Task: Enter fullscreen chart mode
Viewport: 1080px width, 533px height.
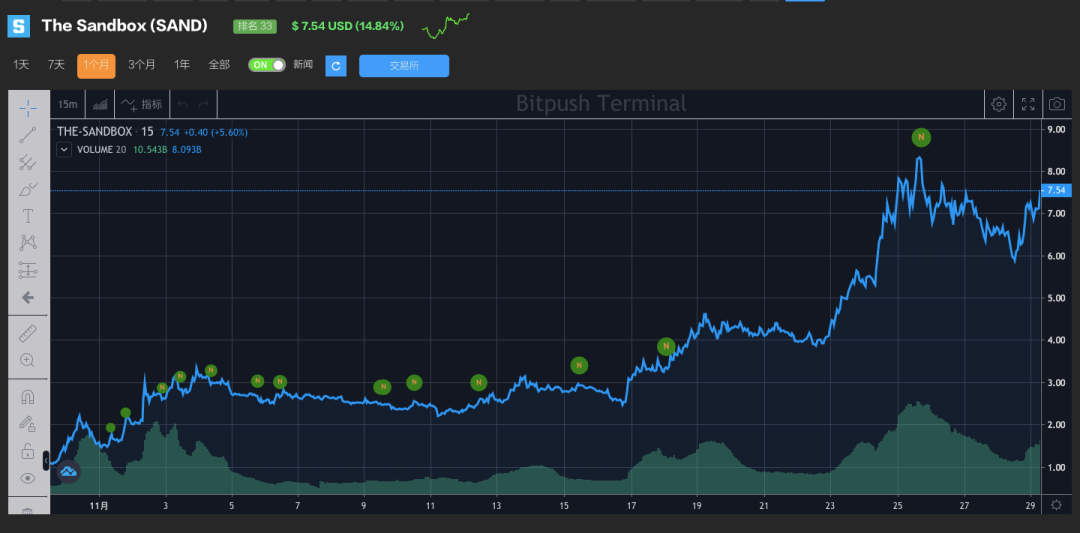Action: point(1028,105)
